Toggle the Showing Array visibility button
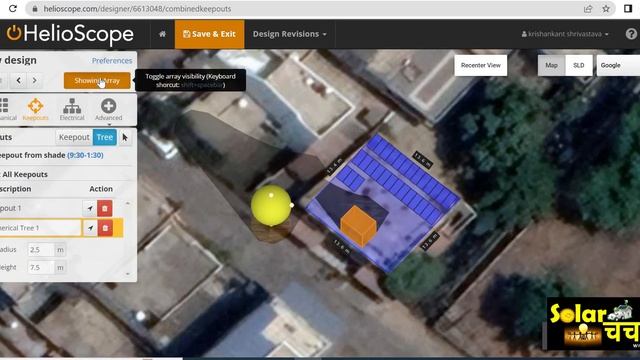This screenshot has height=360, width=640. (97, 80)
